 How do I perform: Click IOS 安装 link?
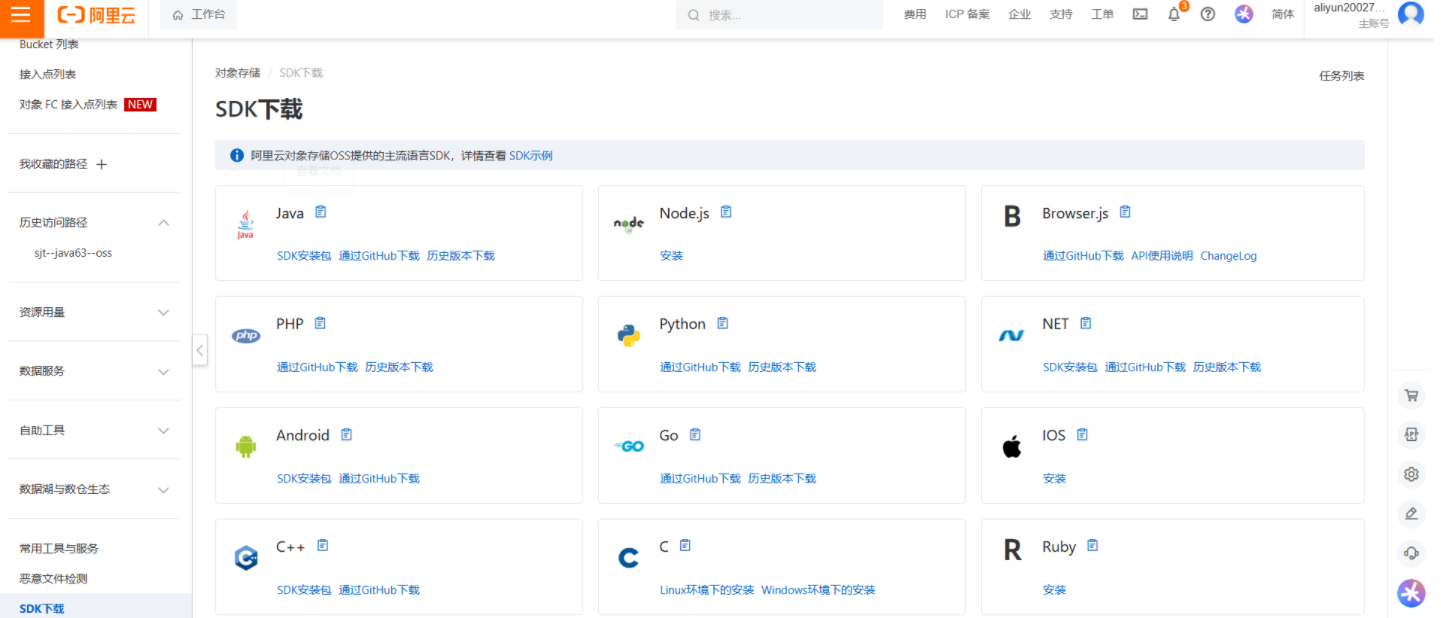click(x=1054, y=479)
